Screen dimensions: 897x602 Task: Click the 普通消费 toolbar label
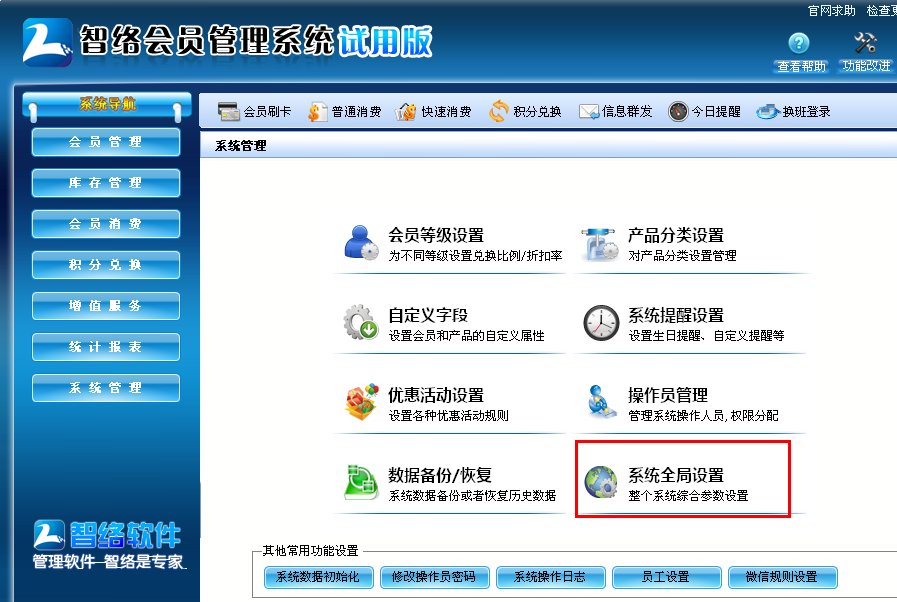[356, 112]
